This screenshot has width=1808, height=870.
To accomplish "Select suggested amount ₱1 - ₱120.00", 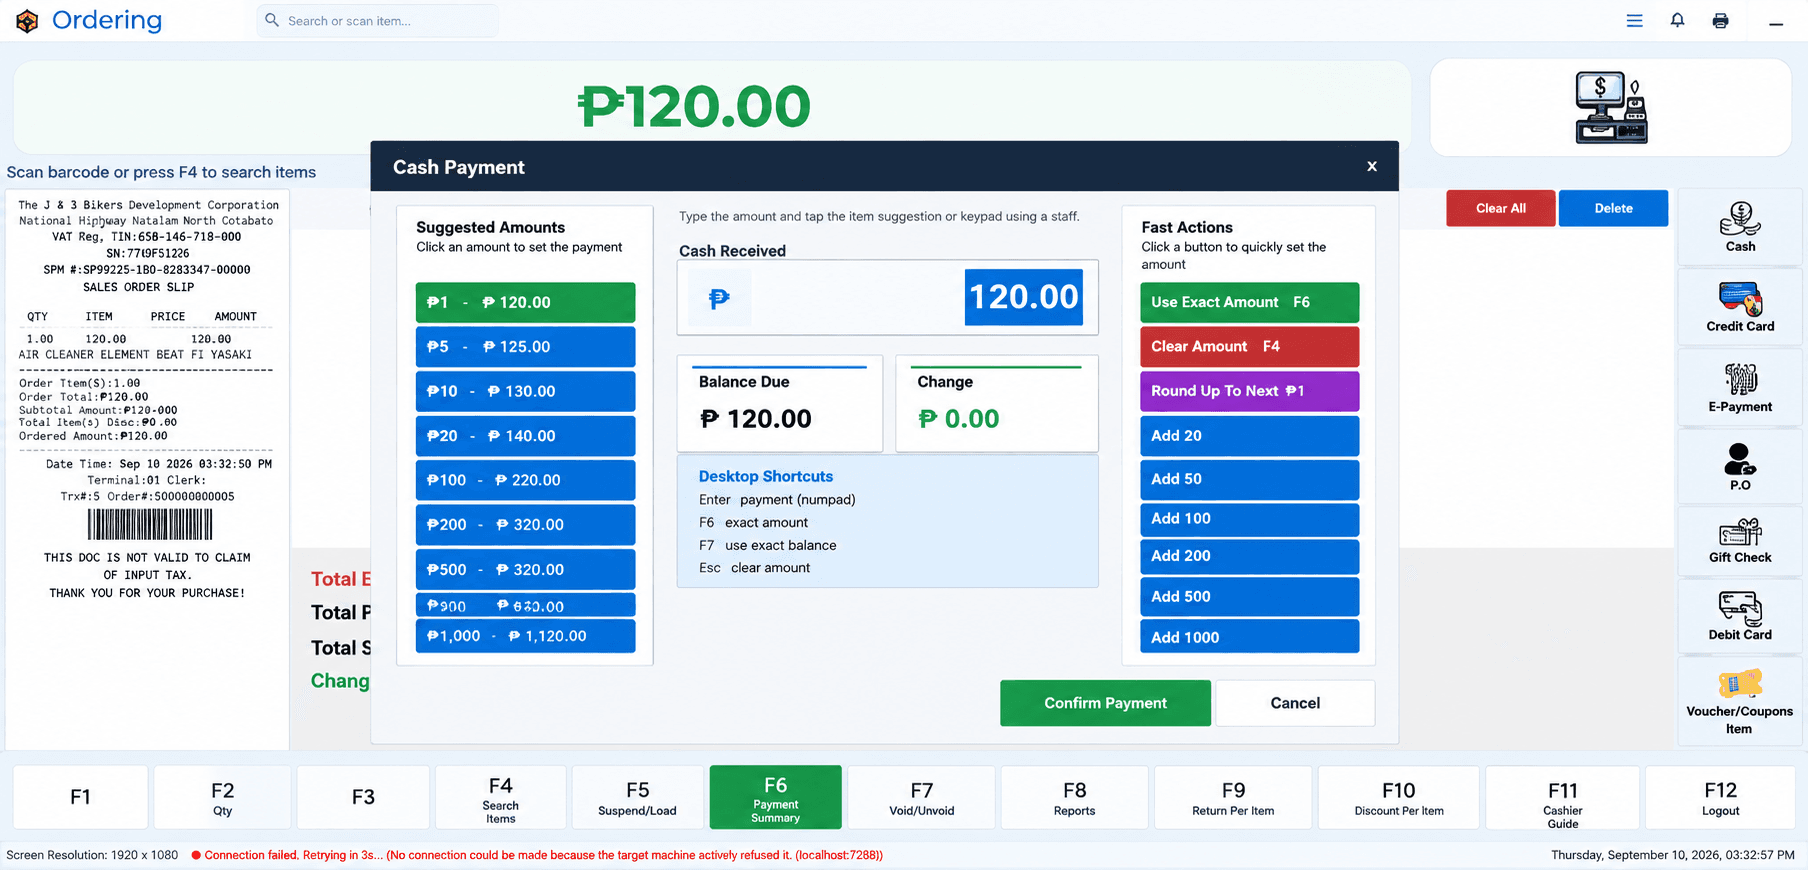I will 525,302.
